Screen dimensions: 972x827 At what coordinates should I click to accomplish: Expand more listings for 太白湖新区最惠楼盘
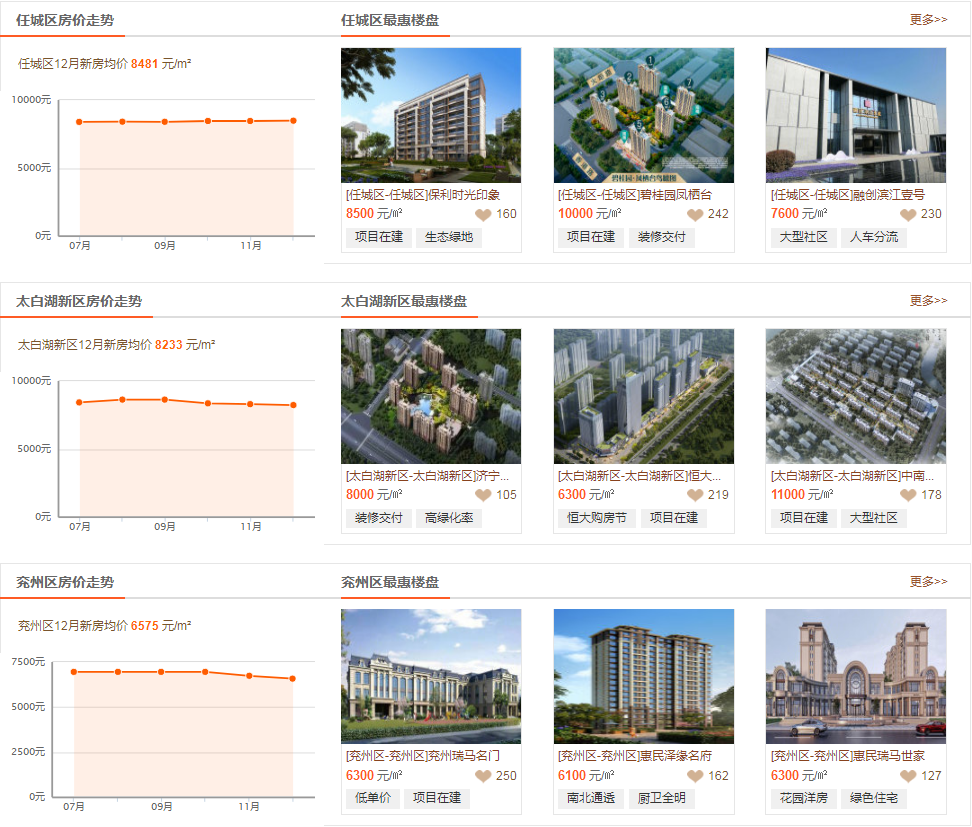pos(929,299)
